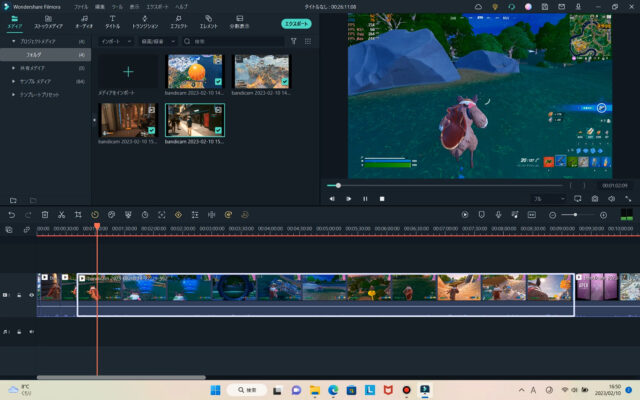The image size is (640, 400).
Task: Click the orange keyframe diamond icon
Action: tap(178, 215)
